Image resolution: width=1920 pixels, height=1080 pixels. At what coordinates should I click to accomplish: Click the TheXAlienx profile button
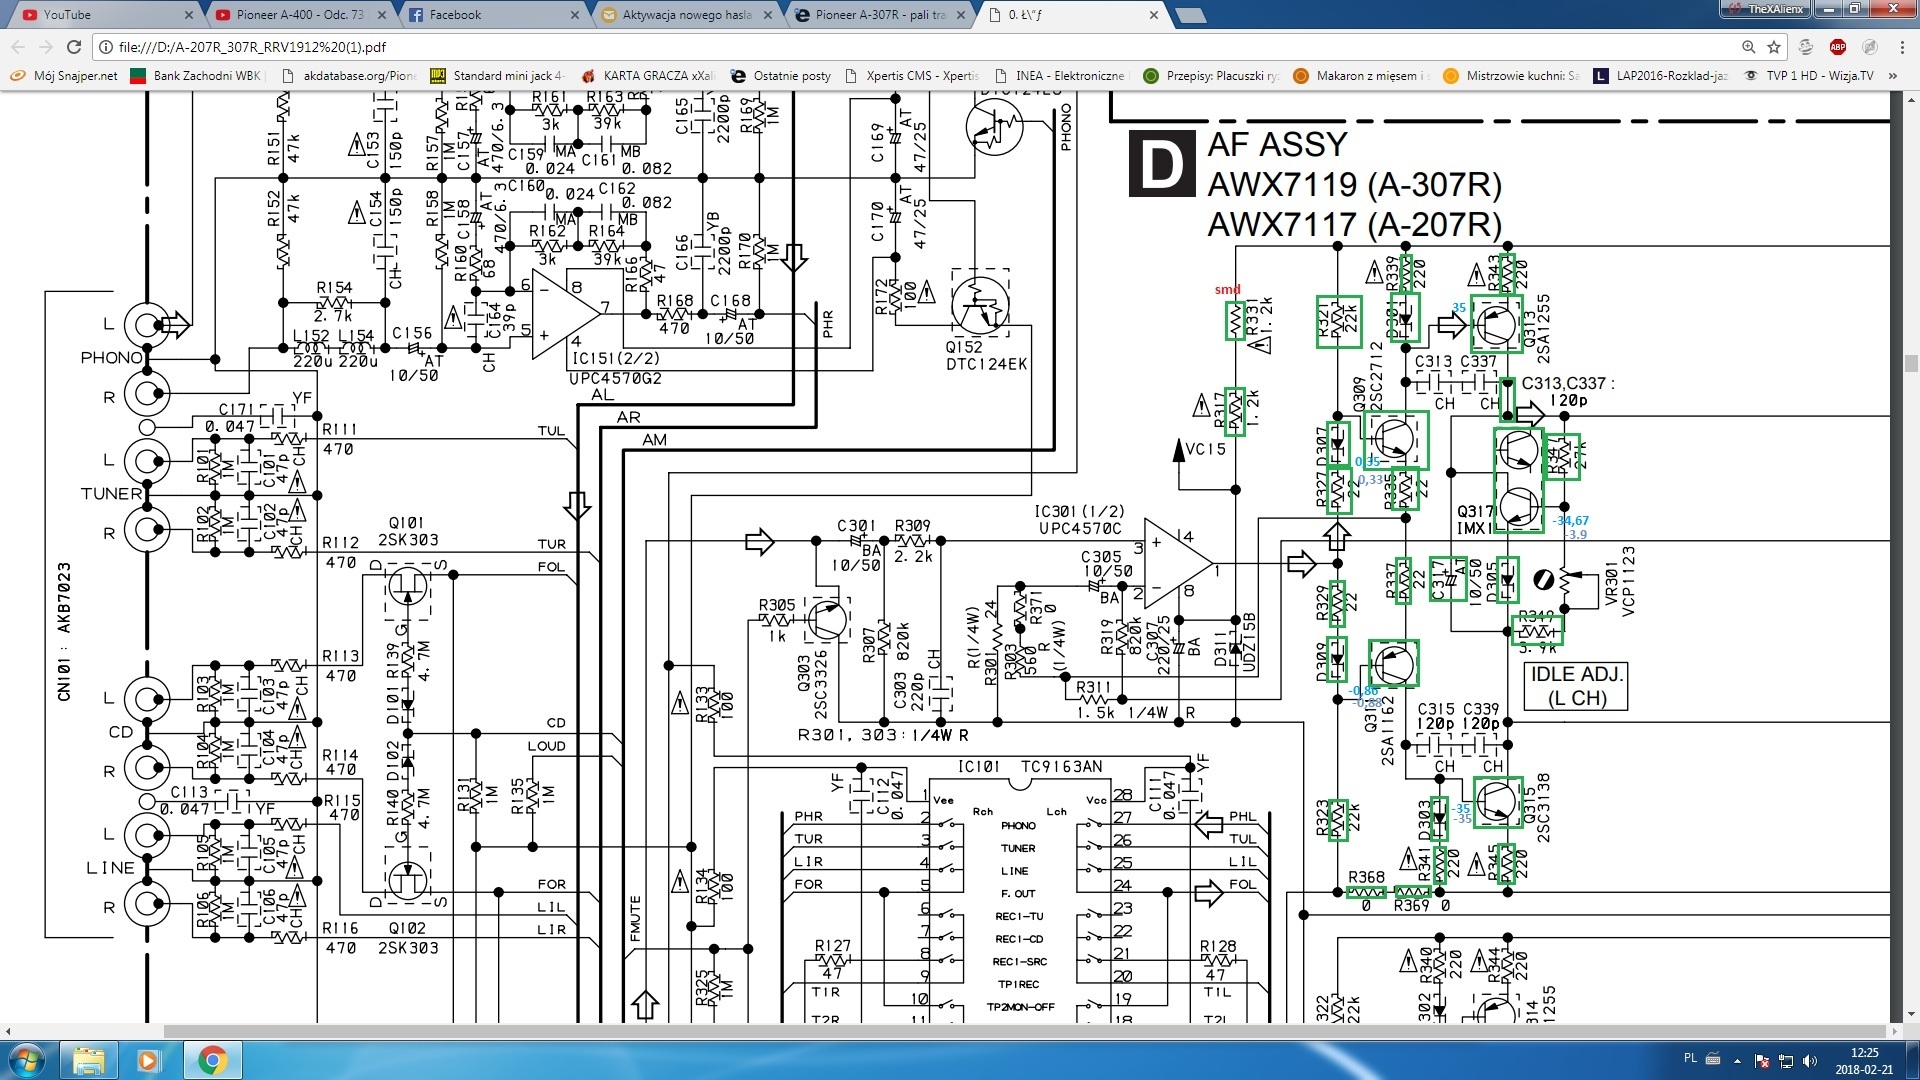pyautogui.click(x=1767, y=8)
